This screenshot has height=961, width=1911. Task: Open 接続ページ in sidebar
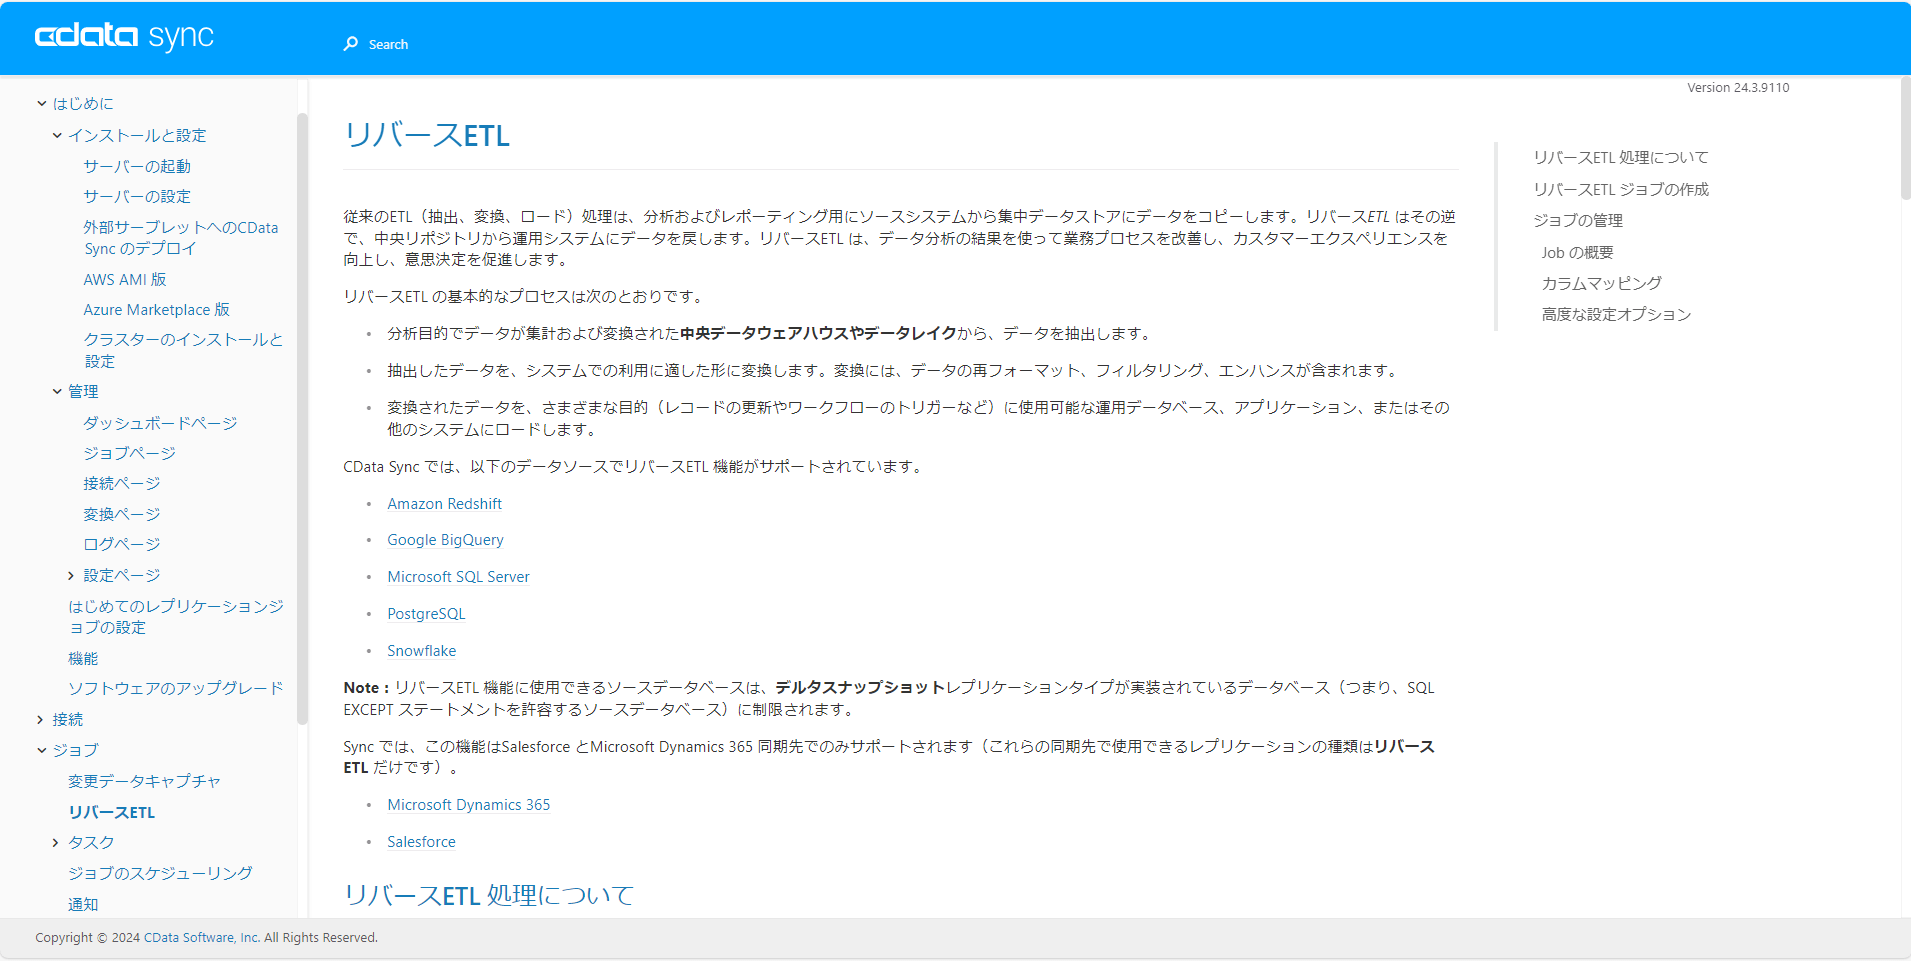tap(121, 484)
